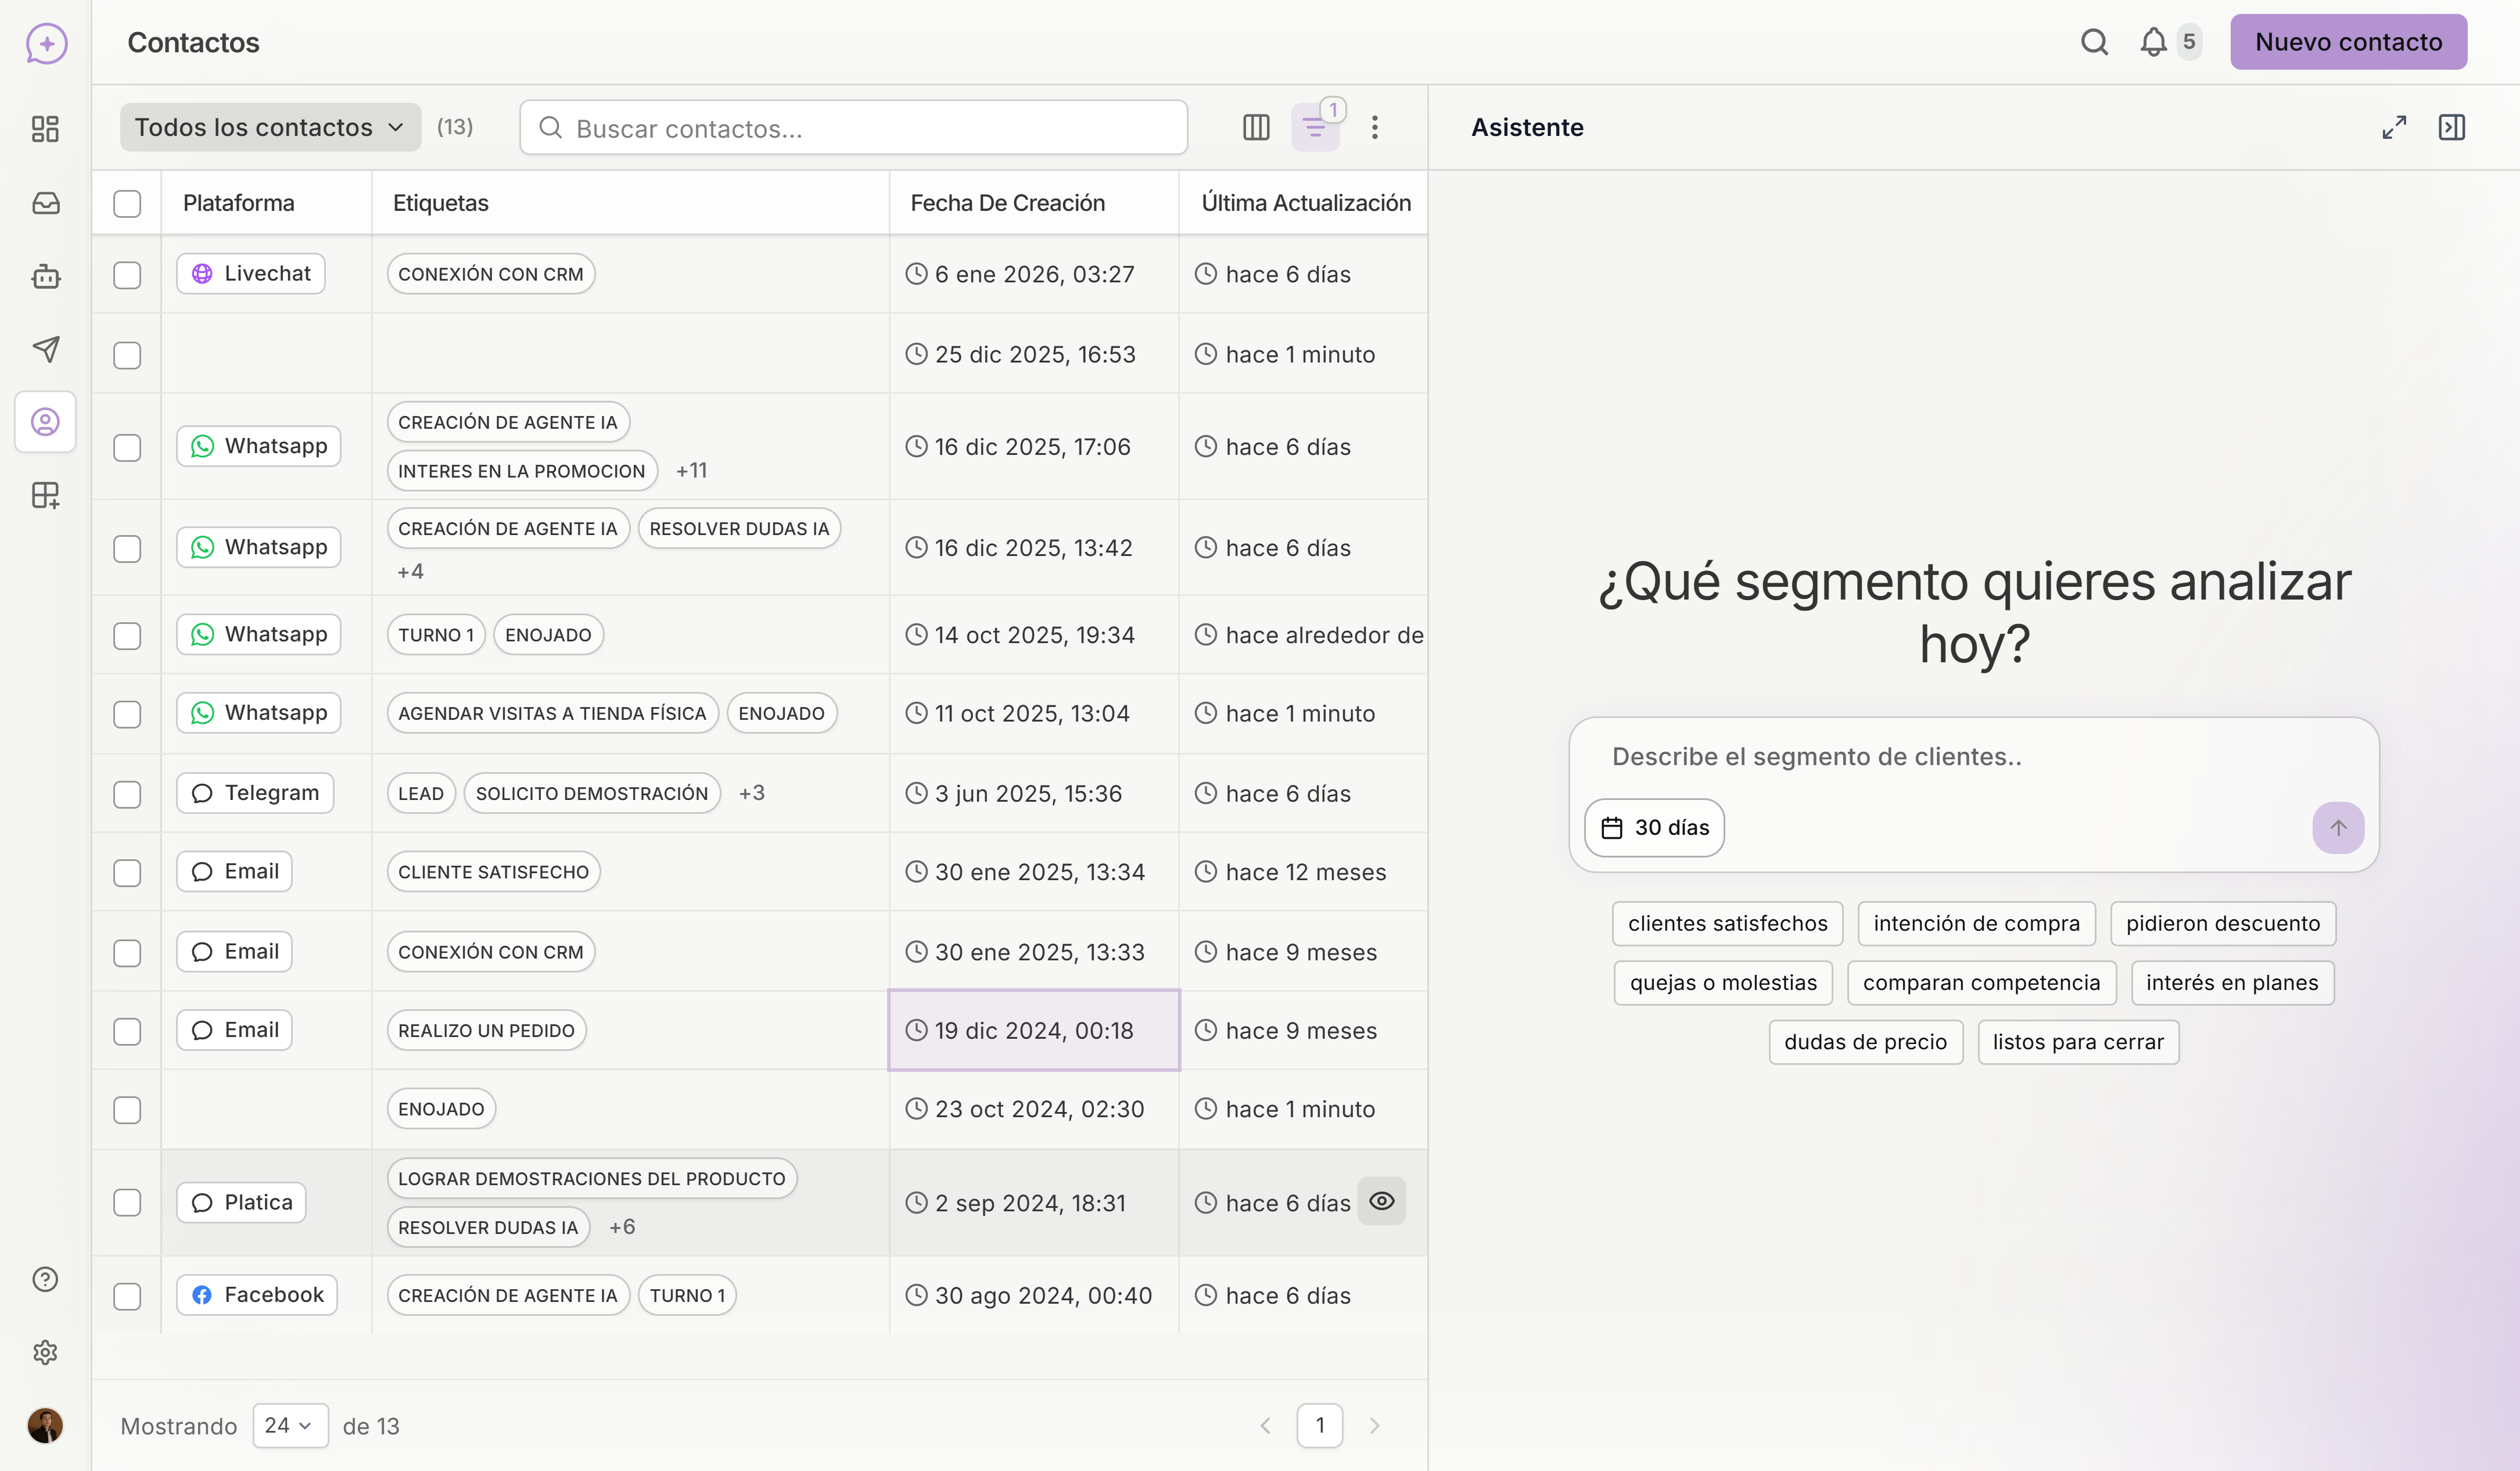
Task: Open the contacts person icon in sidebar
Action: (45, 421)
